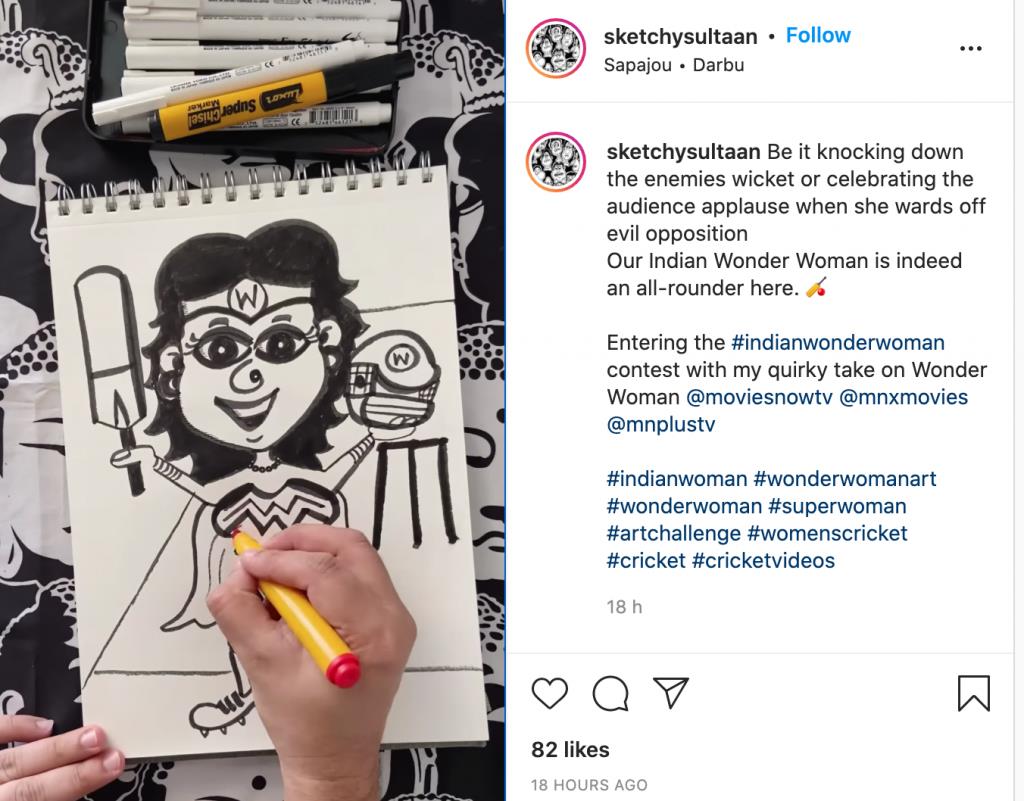Open the sketchysultaan username in the header
This screenshot has width=1024, height=801.
click(680, 37)
